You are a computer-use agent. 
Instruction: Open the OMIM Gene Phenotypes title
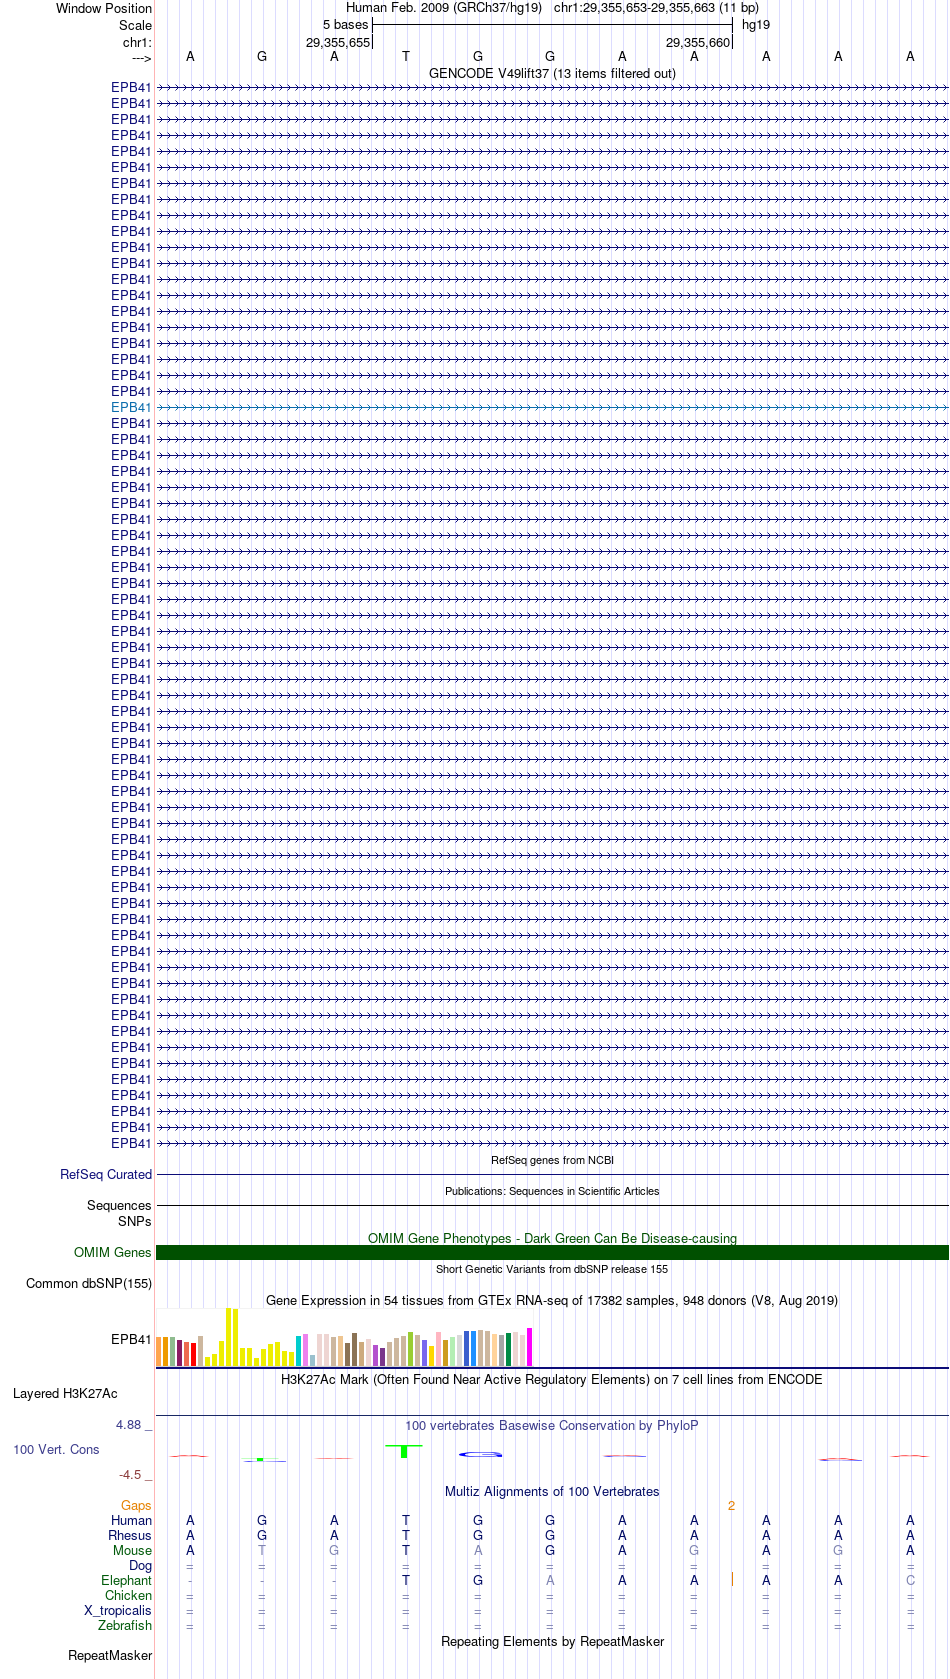pyautogui.click(x=552, y=1238)
